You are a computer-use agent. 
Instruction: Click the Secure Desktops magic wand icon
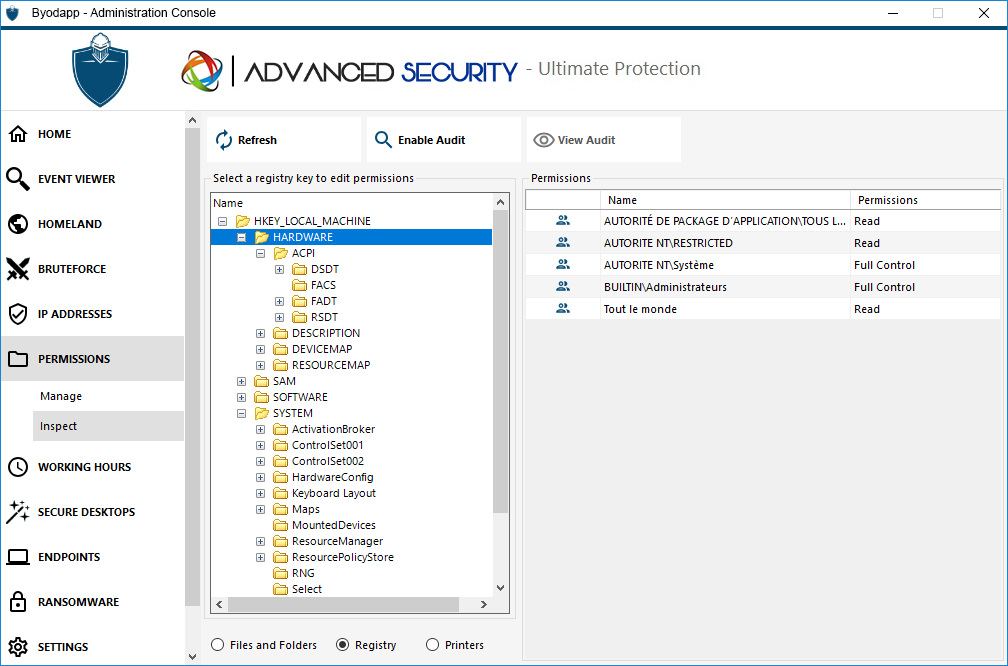pos(18,512)
